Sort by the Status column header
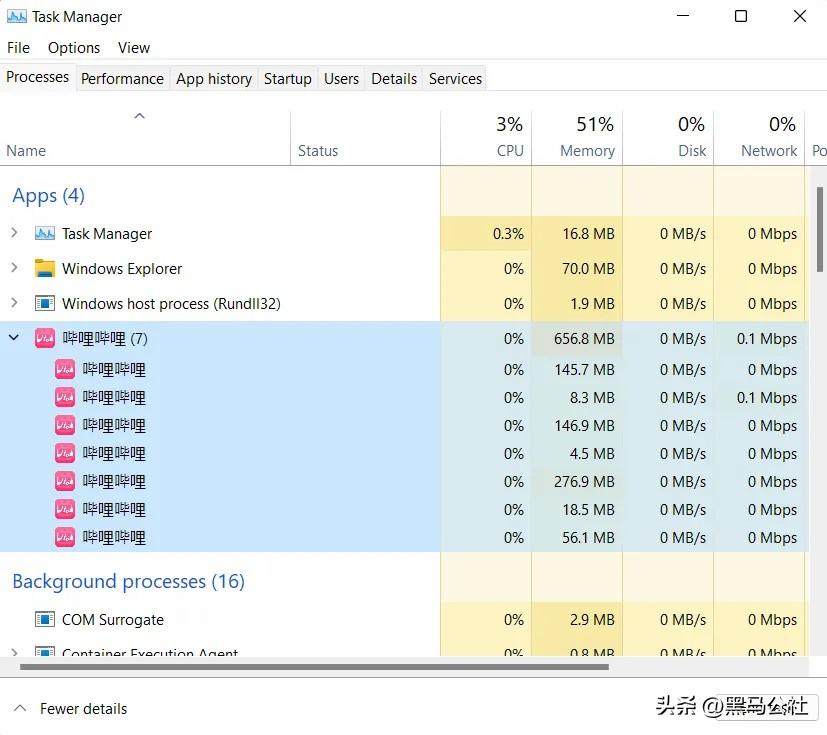This screenshot has height=735, width=827. point(366,138)
